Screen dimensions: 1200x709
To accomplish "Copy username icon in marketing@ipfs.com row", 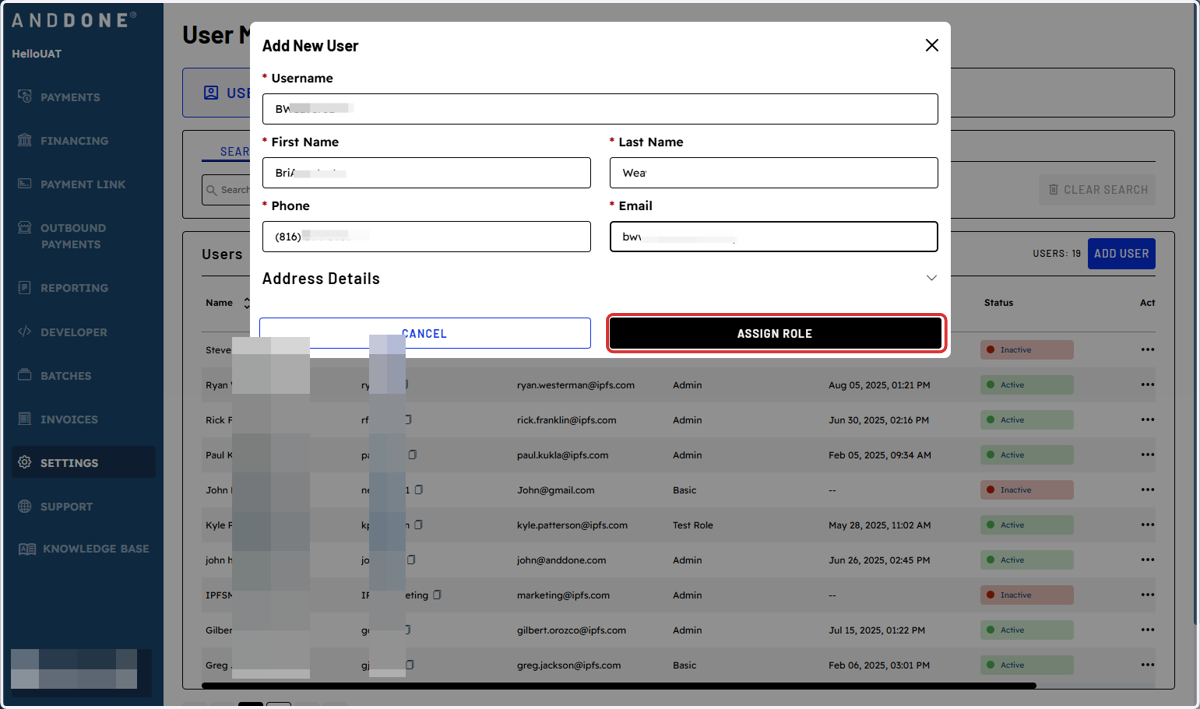I will click(x=437, y=595).
